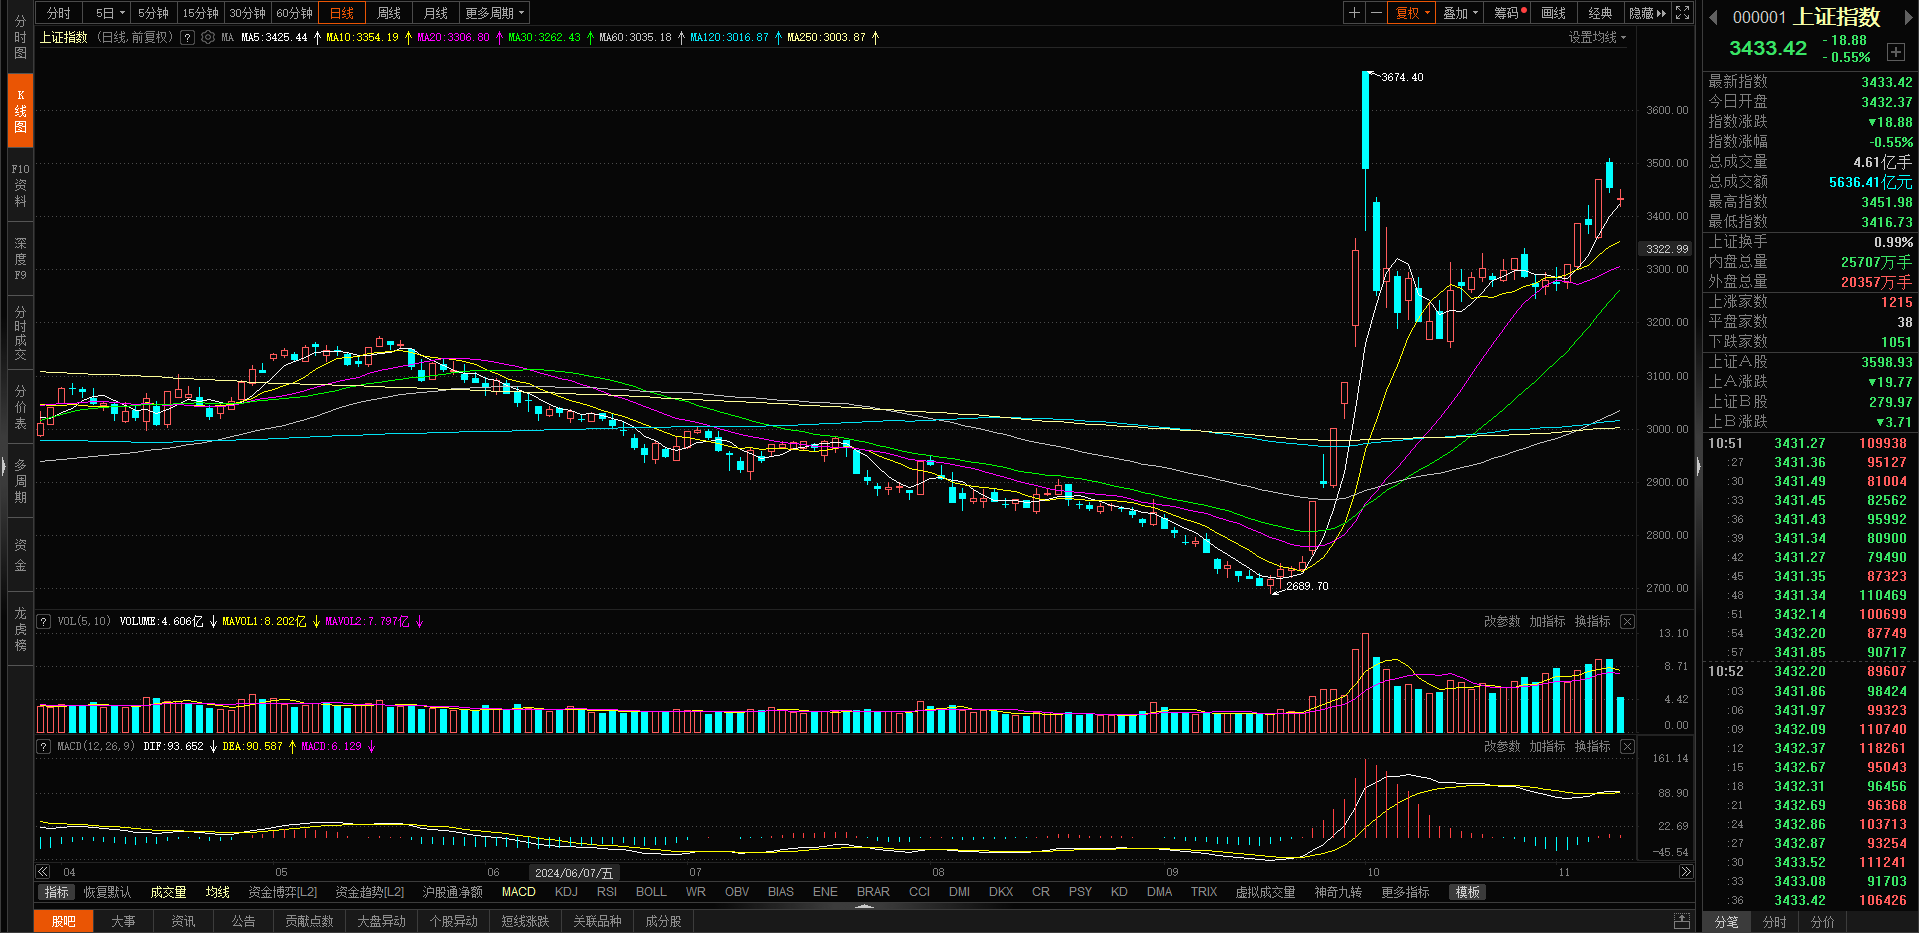Go to next stock with right arrow
1919x933 pixels.
click(x=1907, y=17)
